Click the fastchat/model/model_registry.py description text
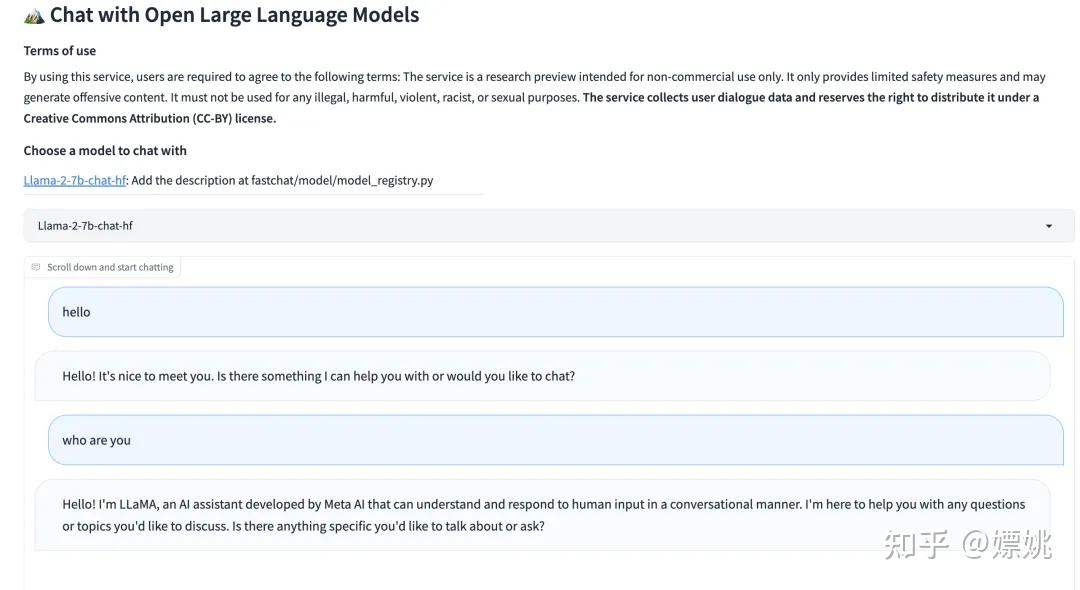 click(x=282, y=181)
